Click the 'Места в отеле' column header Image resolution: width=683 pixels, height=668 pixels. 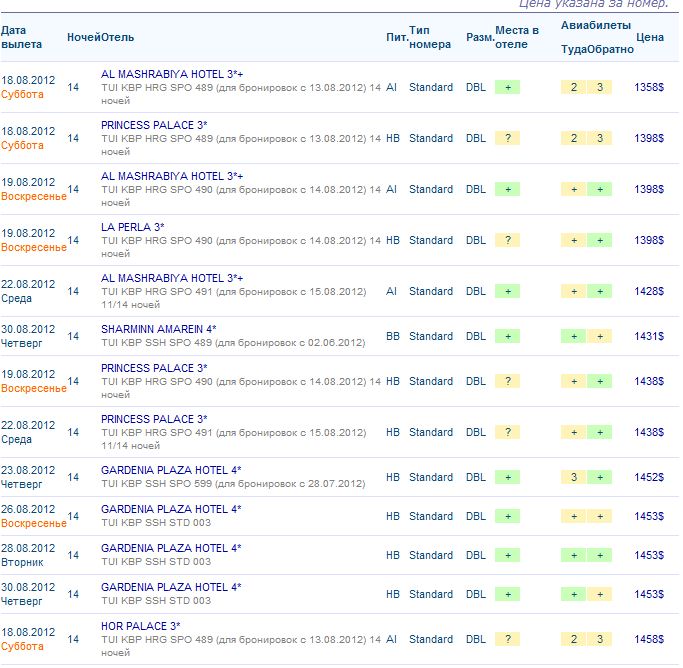point(517,37)
